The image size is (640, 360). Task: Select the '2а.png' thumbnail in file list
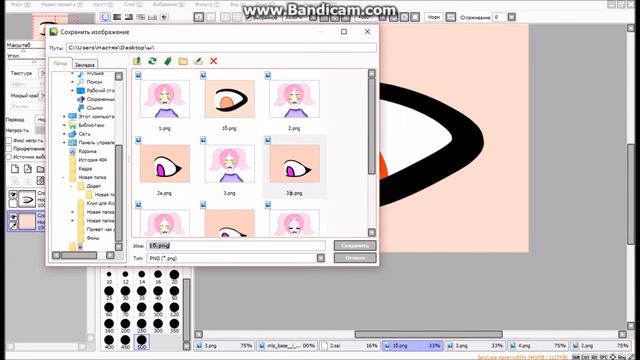[x=165, y=164]
